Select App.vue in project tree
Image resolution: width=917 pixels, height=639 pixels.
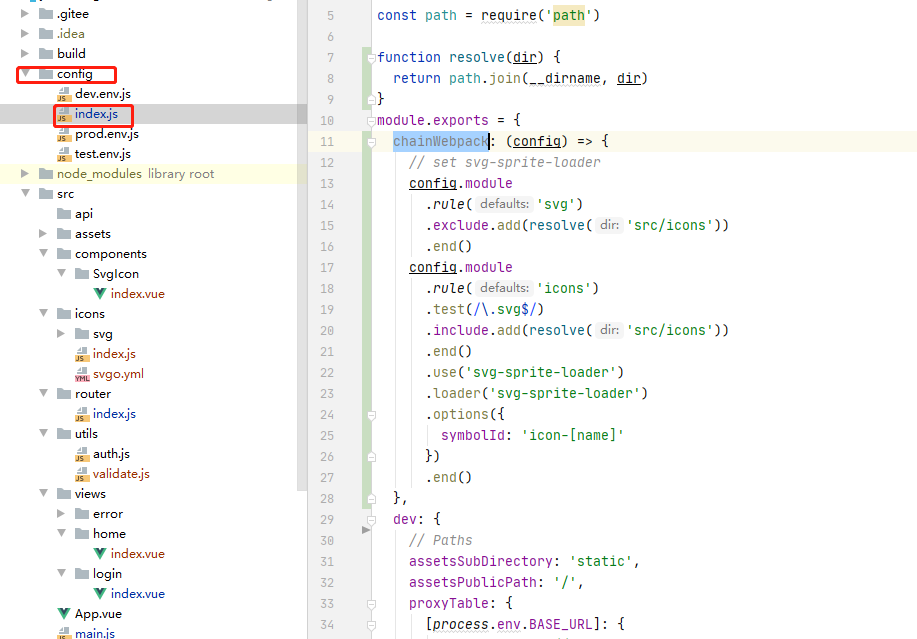98,614
